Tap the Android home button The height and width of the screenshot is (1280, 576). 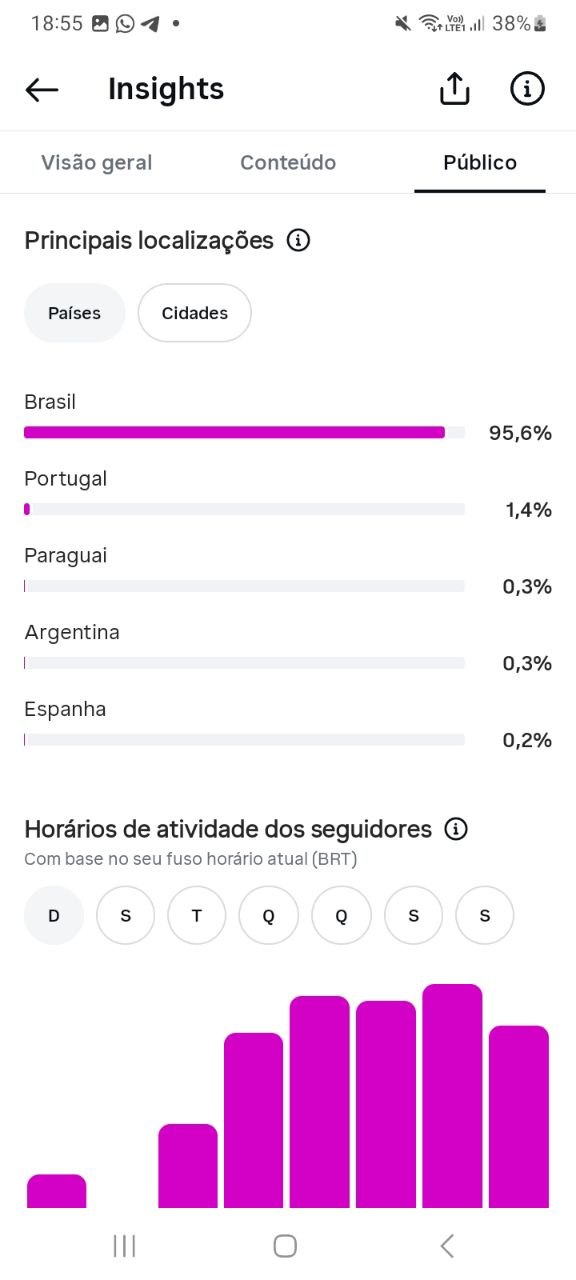[x=285, y=1245]
